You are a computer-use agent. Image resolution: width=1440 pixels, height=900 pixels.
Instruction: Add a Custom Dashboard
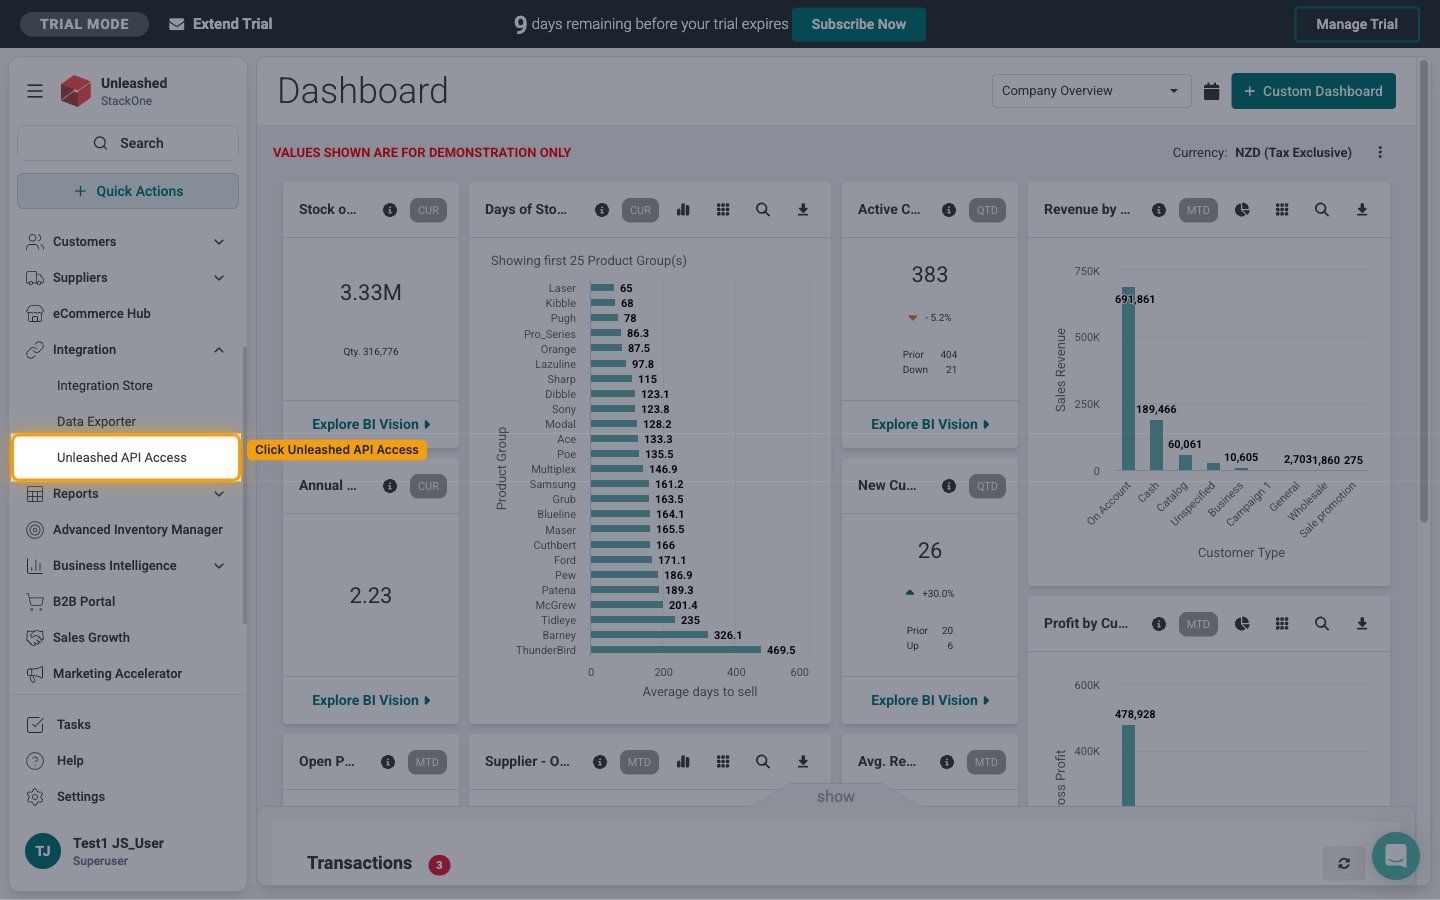click(1313, 91)
